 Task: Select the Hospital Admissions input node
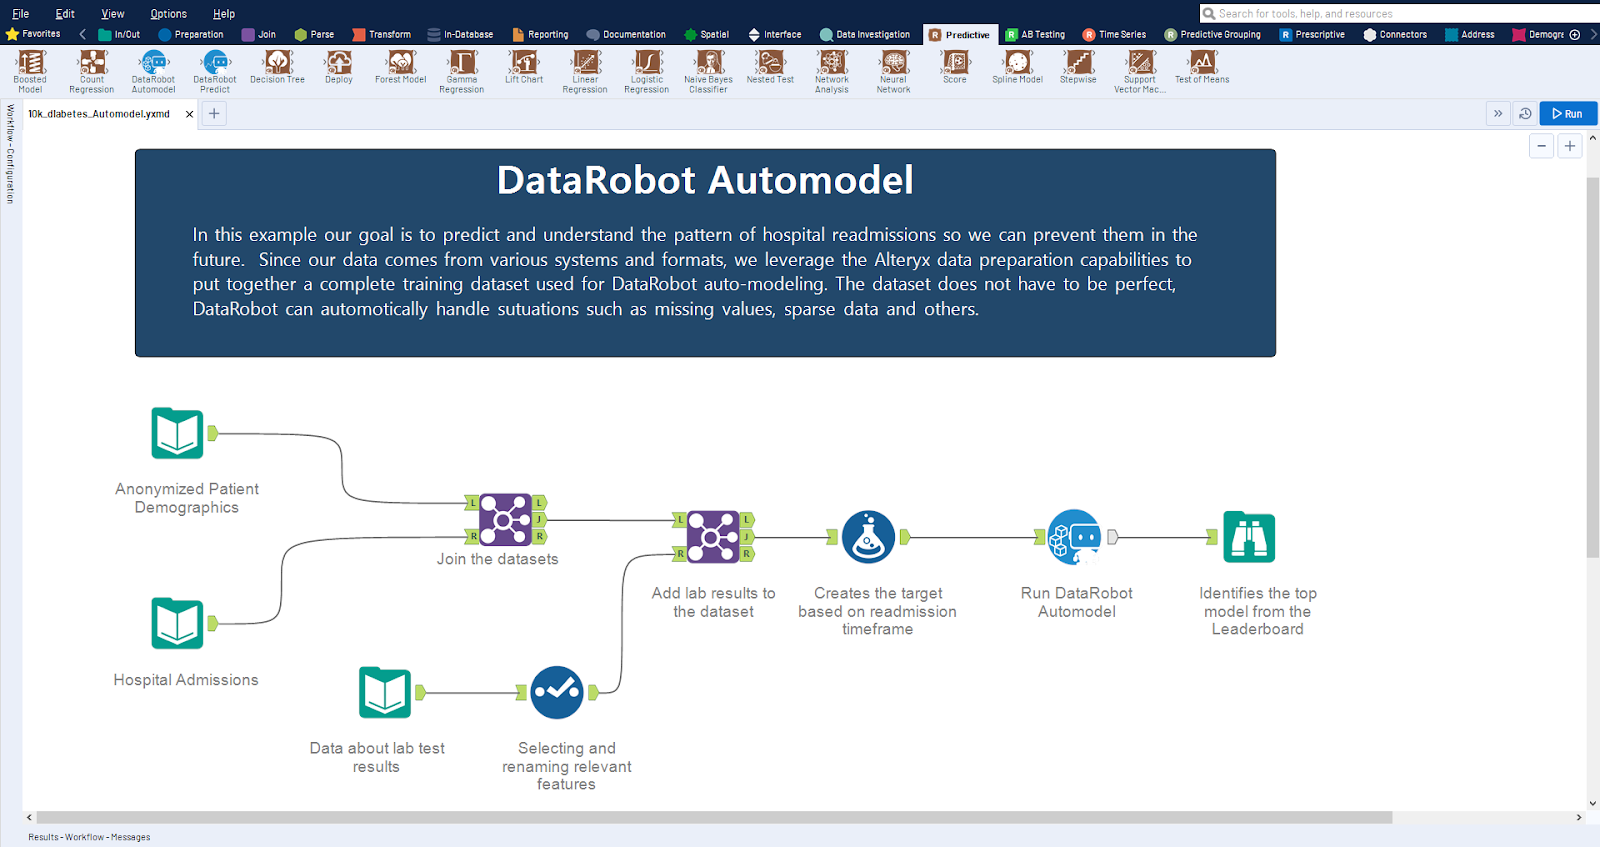click(178, 624)
